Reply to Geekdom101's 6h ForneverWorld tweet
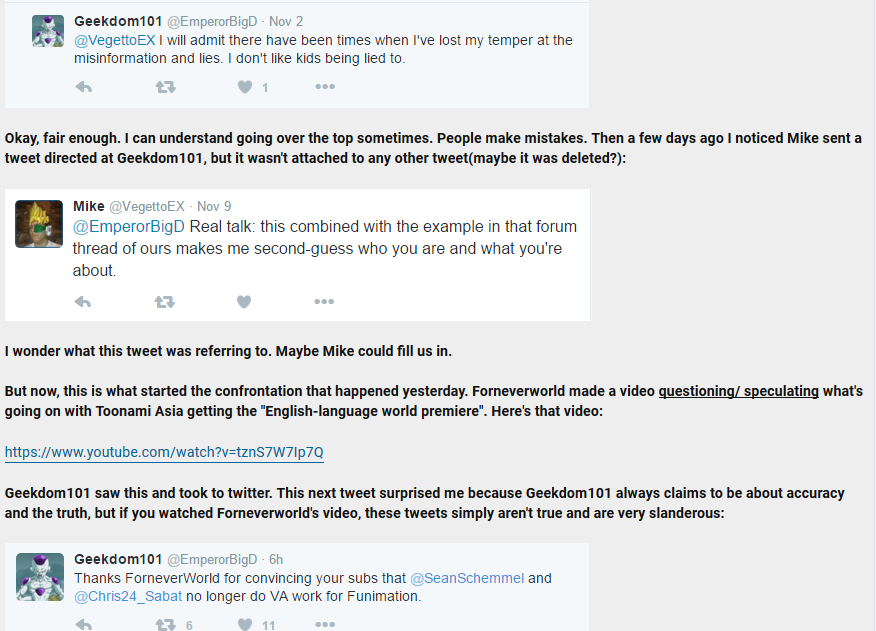This screenshot has width=876, height=631. tap(83, 624)
